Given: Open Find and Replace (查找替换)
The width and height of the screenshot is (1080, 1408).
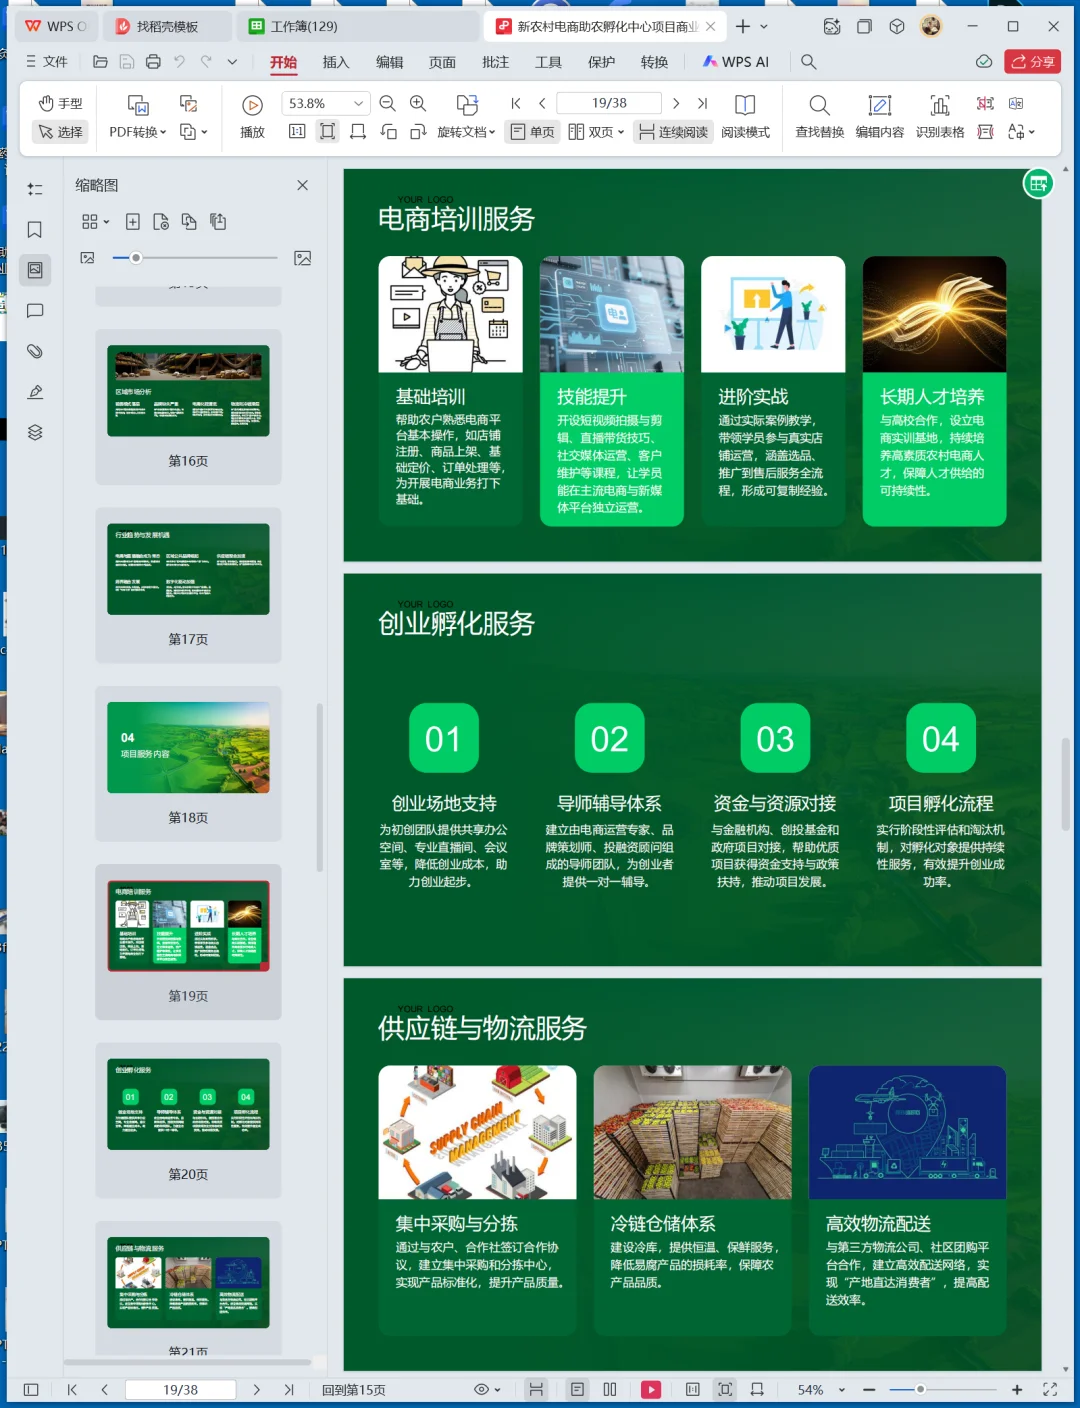Looking at the screenshot, I should [819, 116].
